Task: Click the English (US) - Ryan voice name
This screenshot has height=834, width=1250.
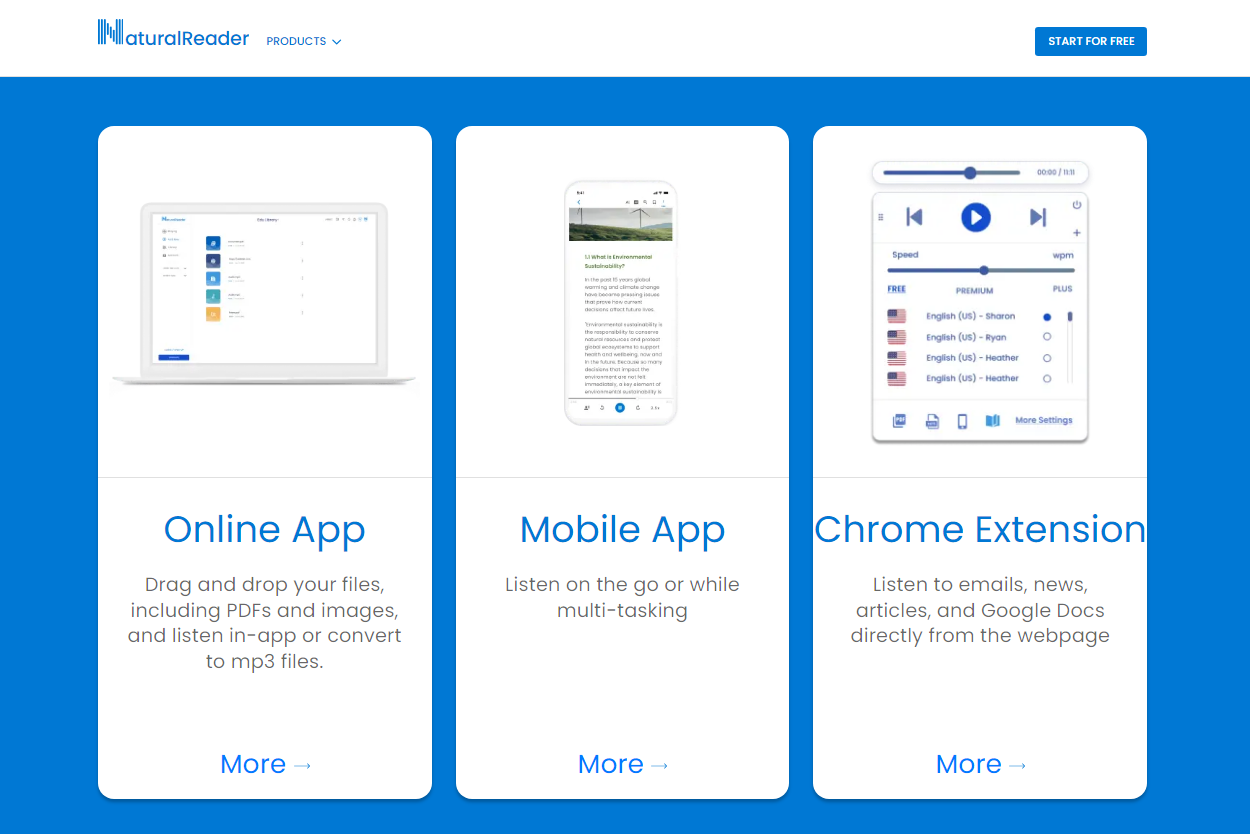Action: pyautogui.click(x=966, y=337)
